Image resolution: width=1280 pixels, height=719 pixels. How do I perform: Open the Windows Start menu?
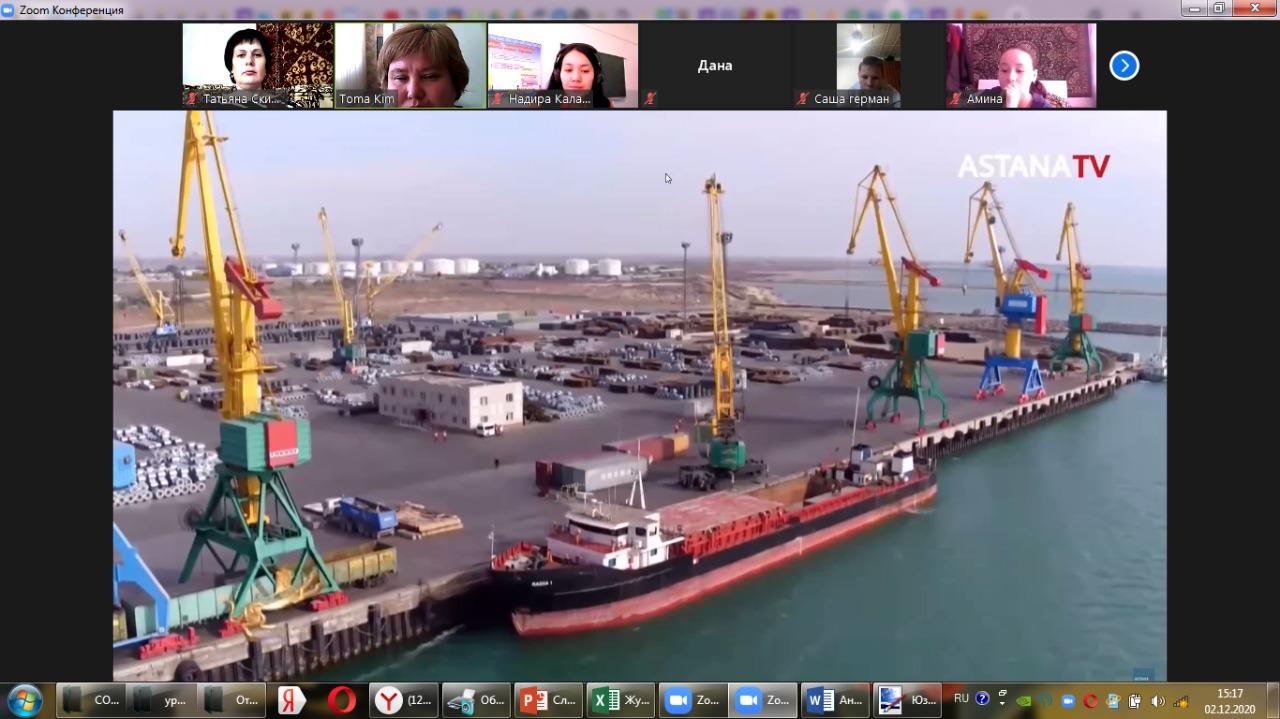click(24, 700)
